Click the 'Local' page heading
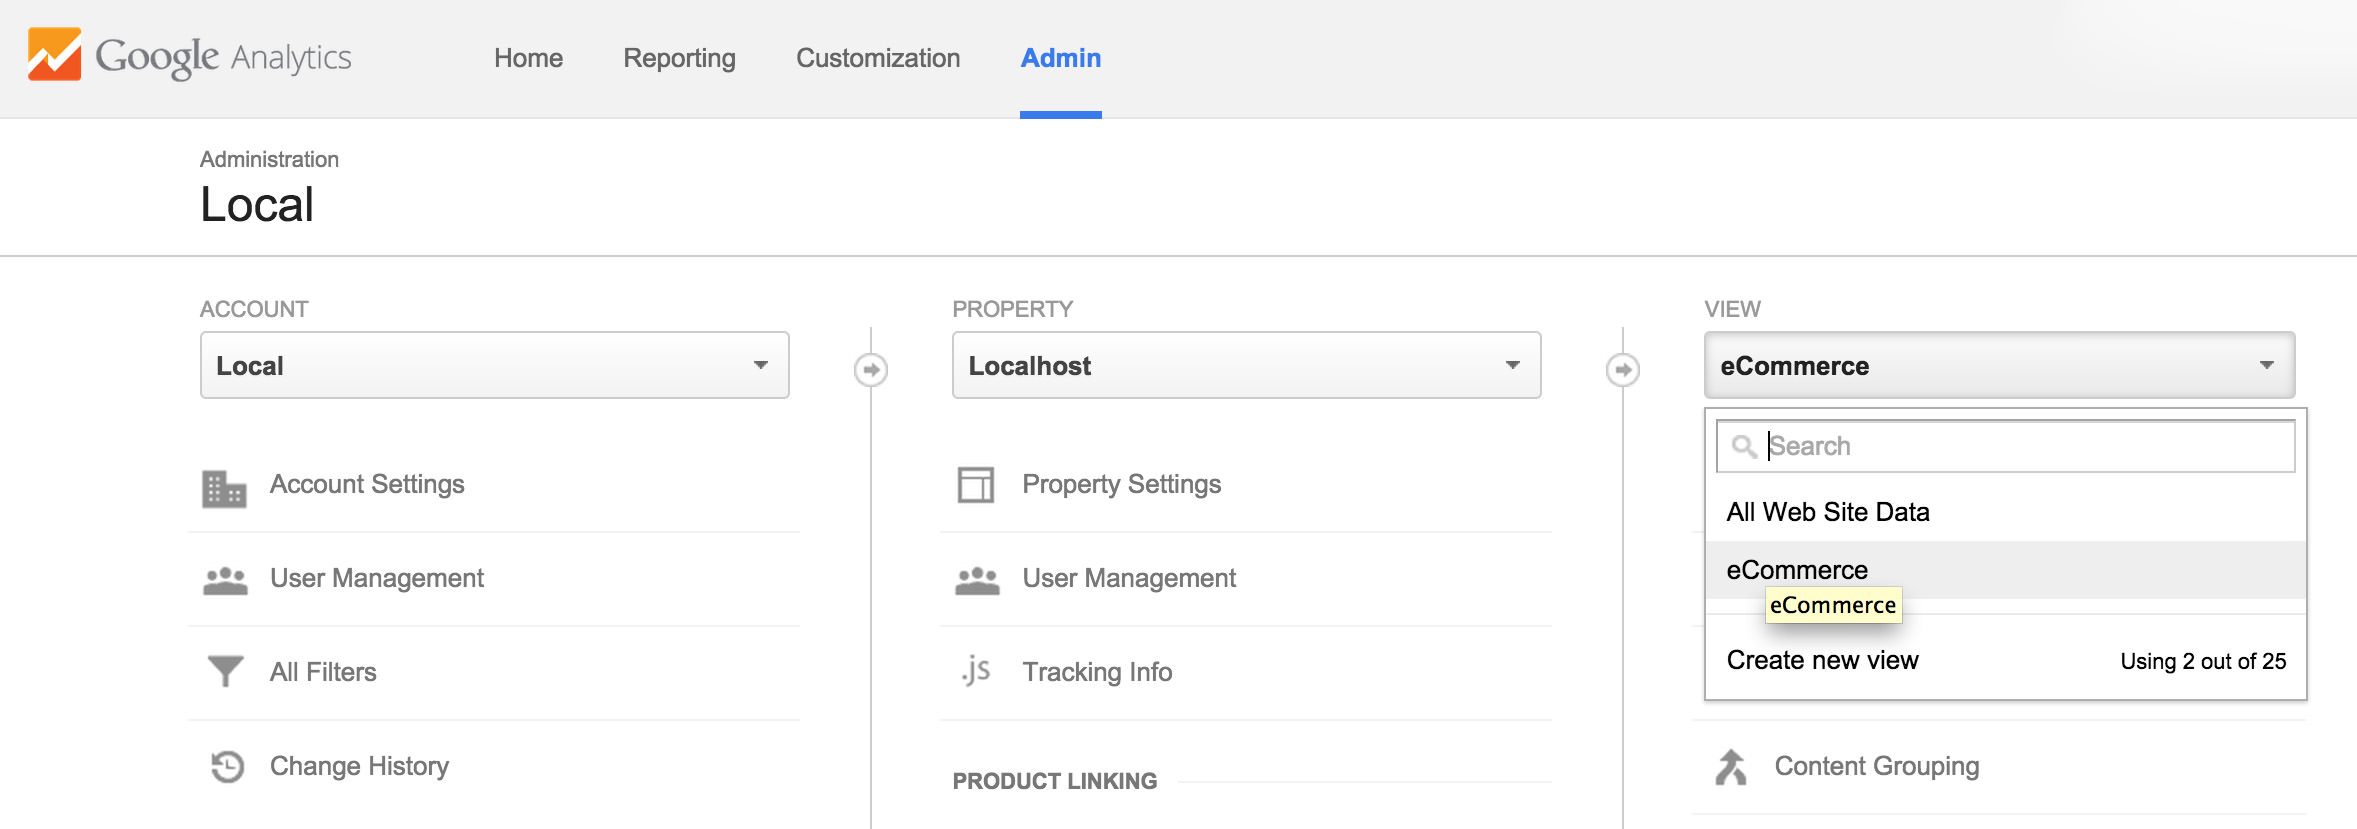Viewport: 2357px width, 829px height. (257, 205)
